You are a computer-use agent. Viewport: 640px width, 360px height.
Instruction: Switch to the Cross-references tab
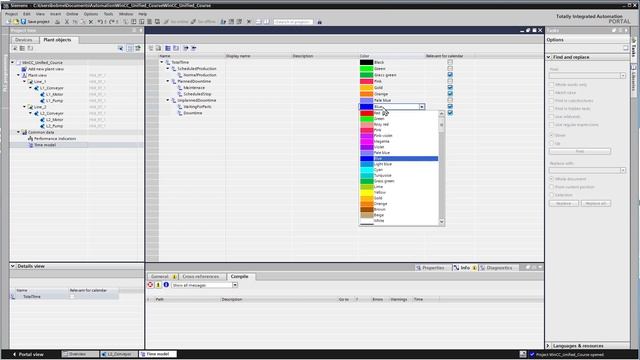[201, 276]
